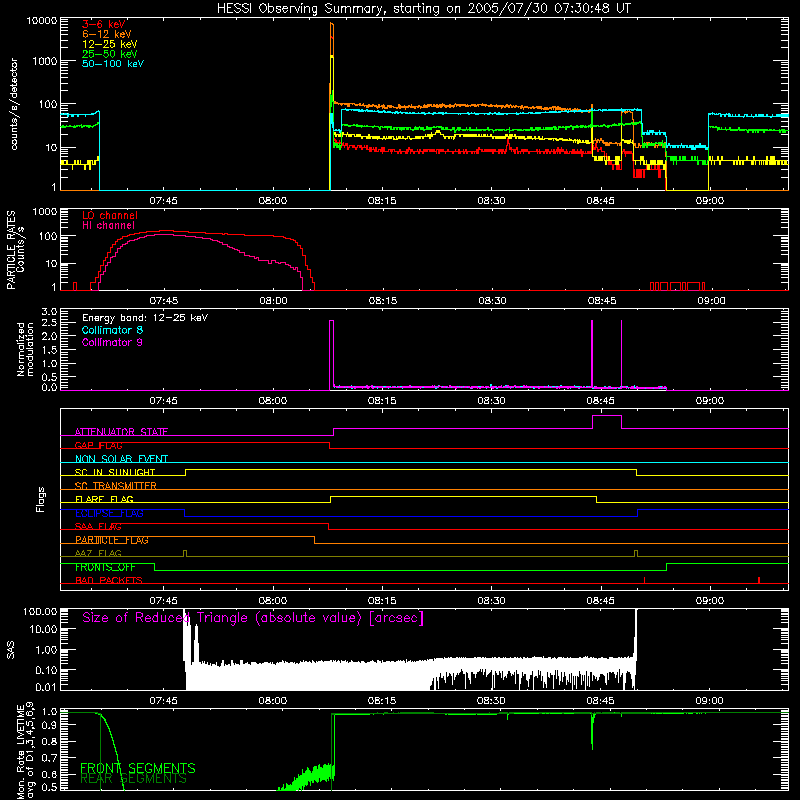Click the Size of Reduced Triangle title
Screen dimensions: 800x800
(x=253, y=618)
